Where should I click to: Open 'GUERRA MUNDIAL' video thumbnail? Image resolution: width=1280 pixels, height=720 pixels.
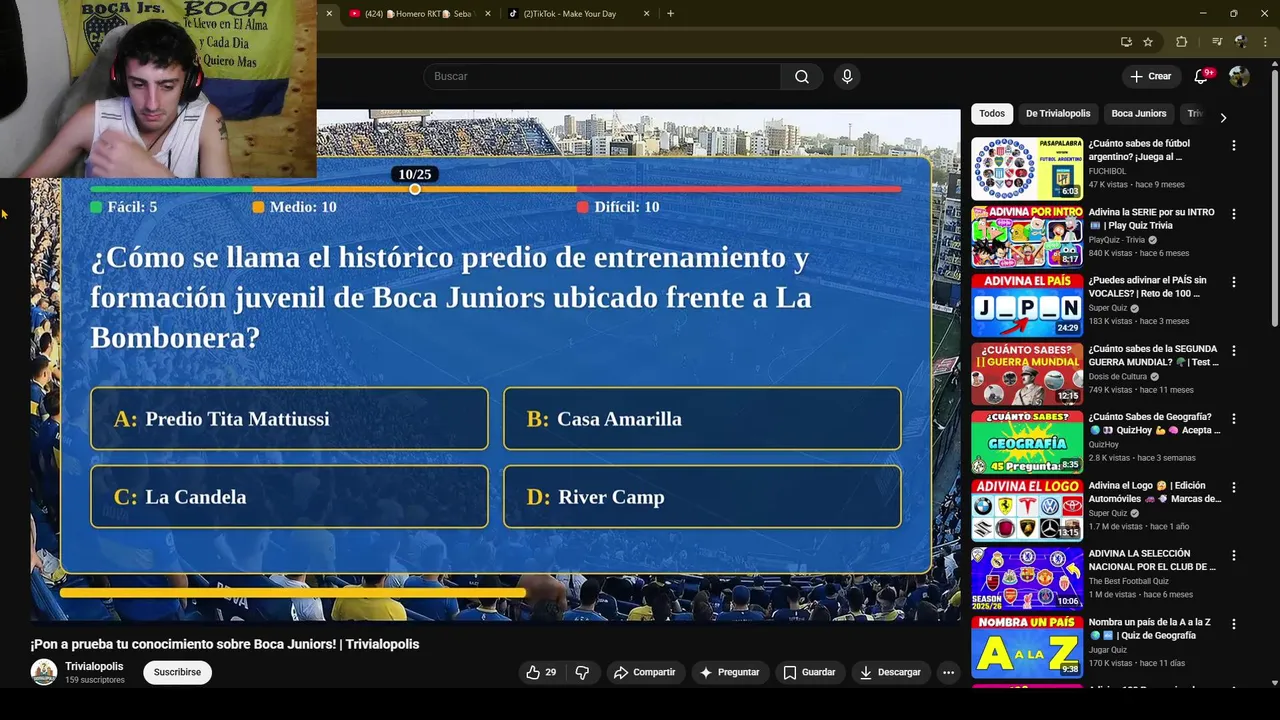pos(1027,373)
